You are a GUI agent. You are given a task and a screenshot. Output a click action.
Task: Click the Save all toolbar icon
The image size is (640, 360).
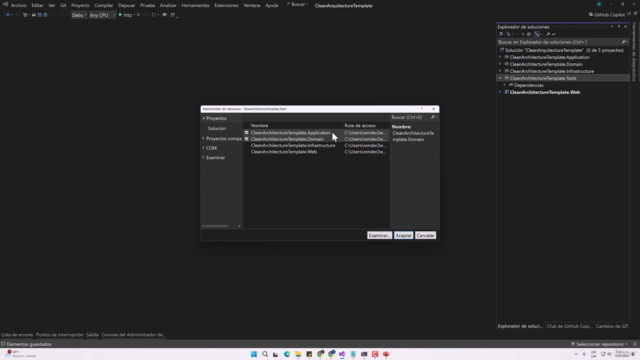pos(45,15)
